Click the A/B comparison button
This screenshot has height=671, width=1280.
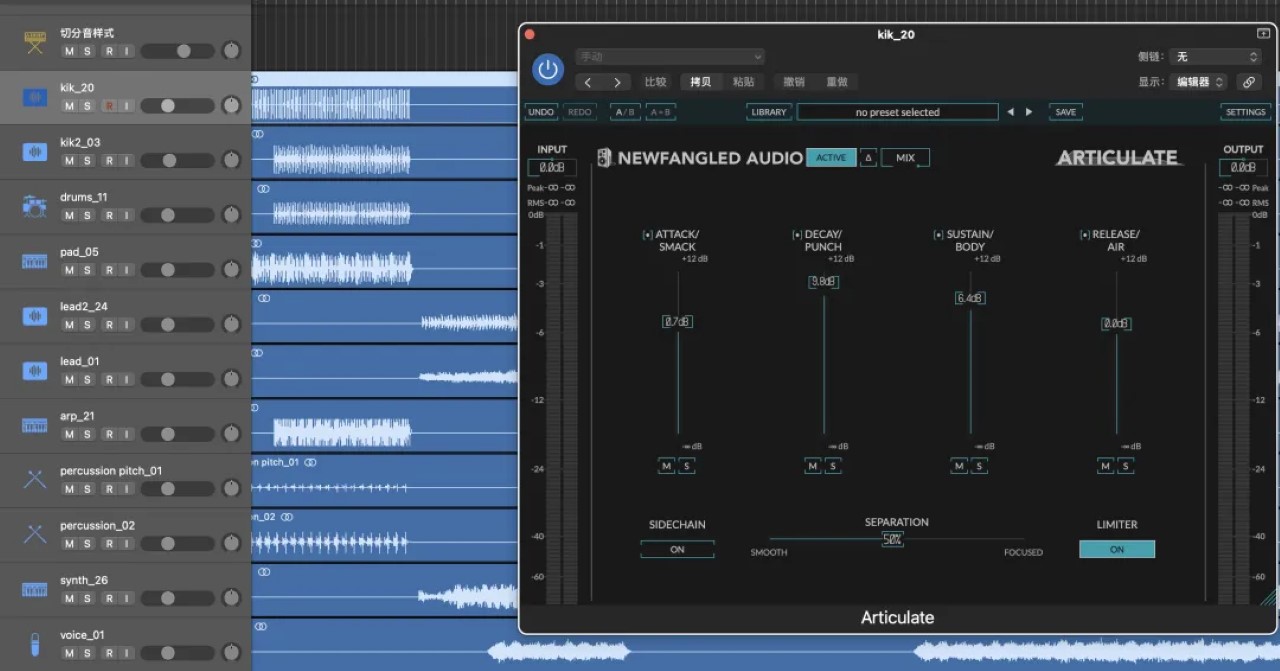tap(625, 112)
